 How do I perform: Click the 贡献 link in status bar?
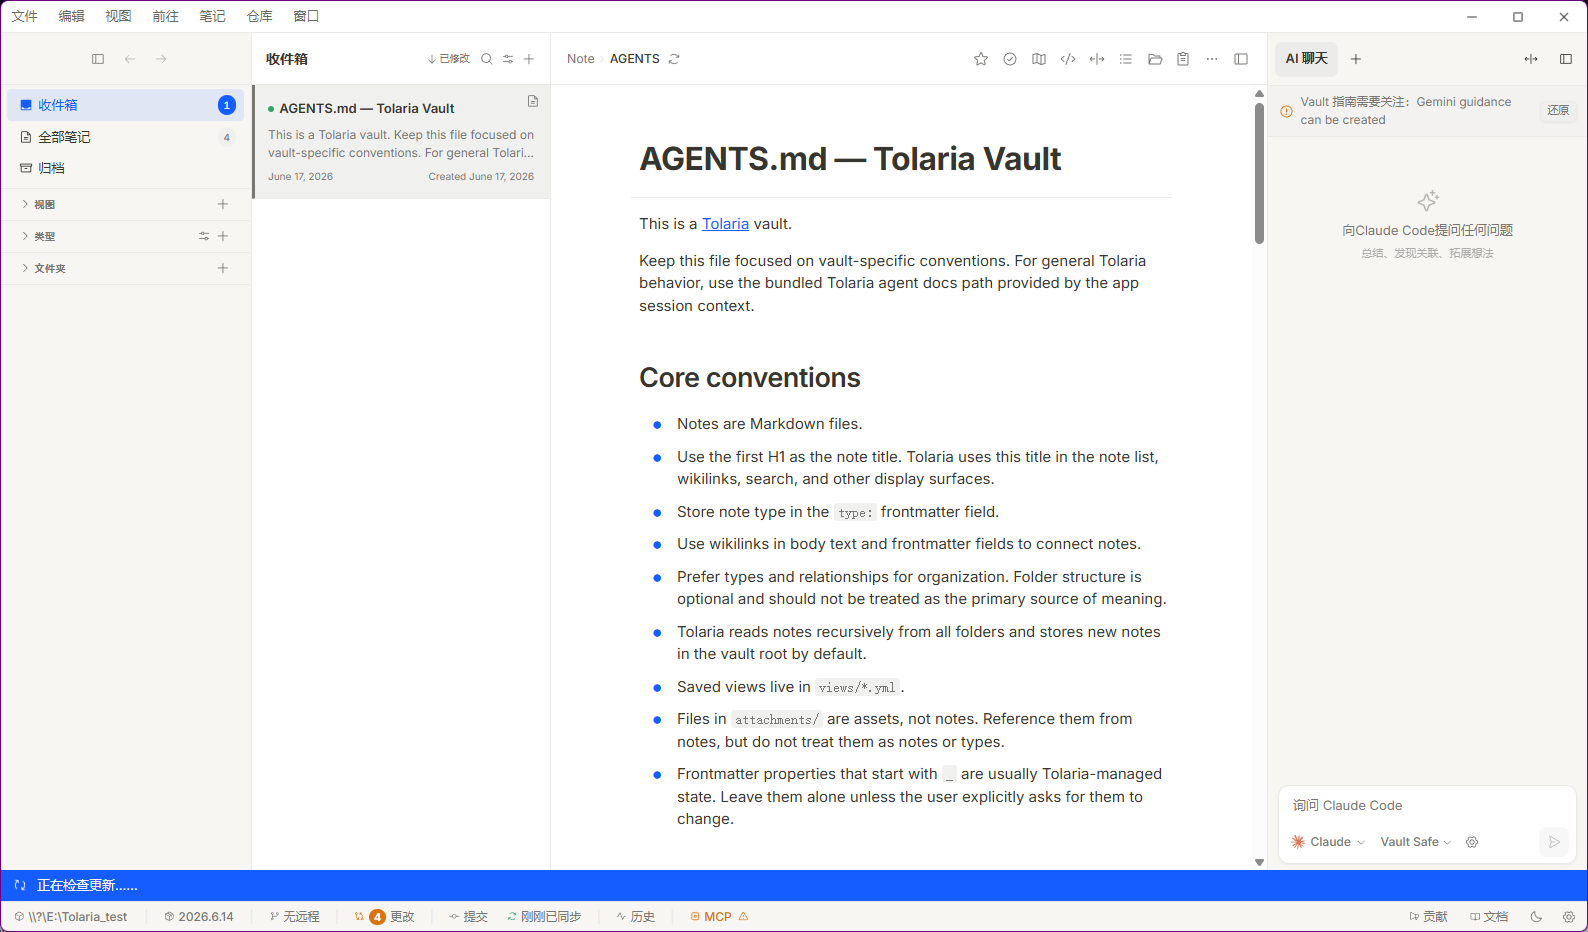click(x=1428, y=916)
